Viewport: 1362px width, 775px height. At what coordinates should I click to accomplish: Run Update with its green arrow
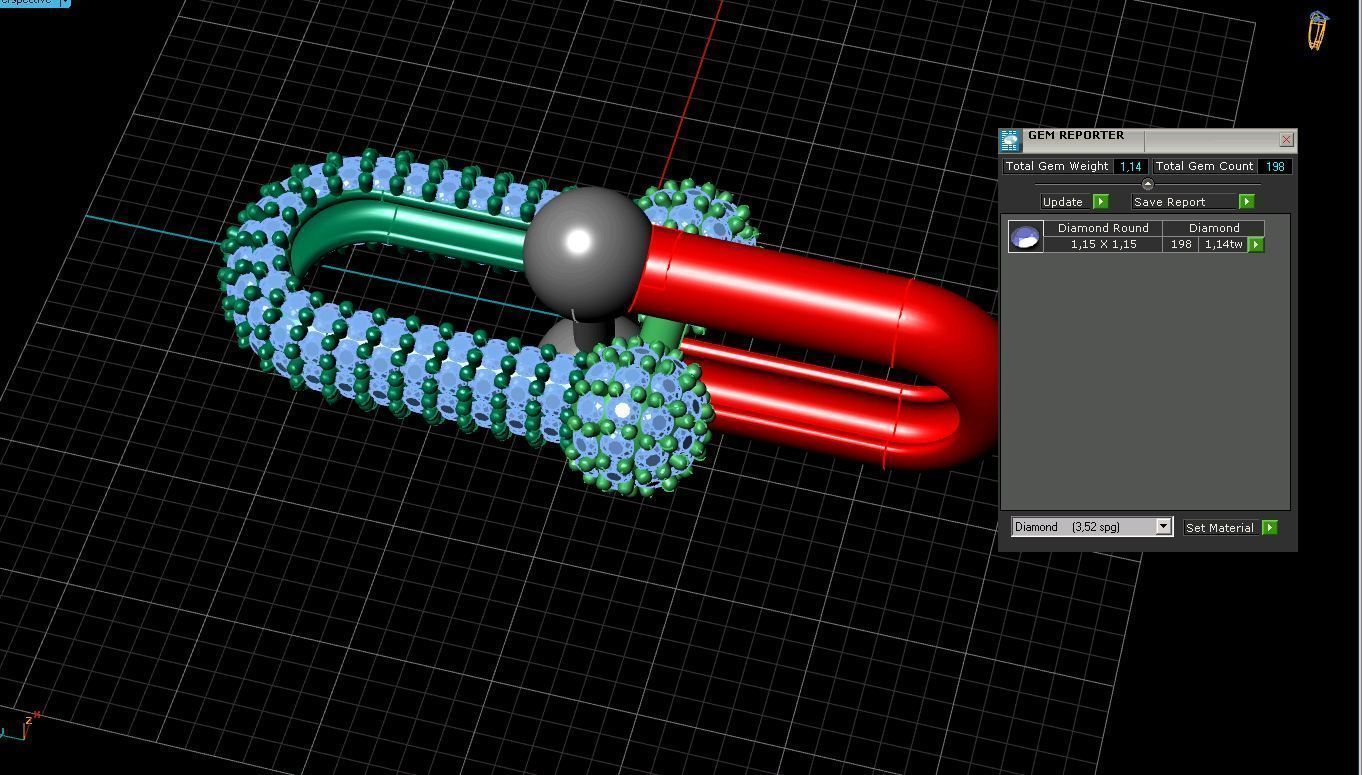click(1100, 201)
